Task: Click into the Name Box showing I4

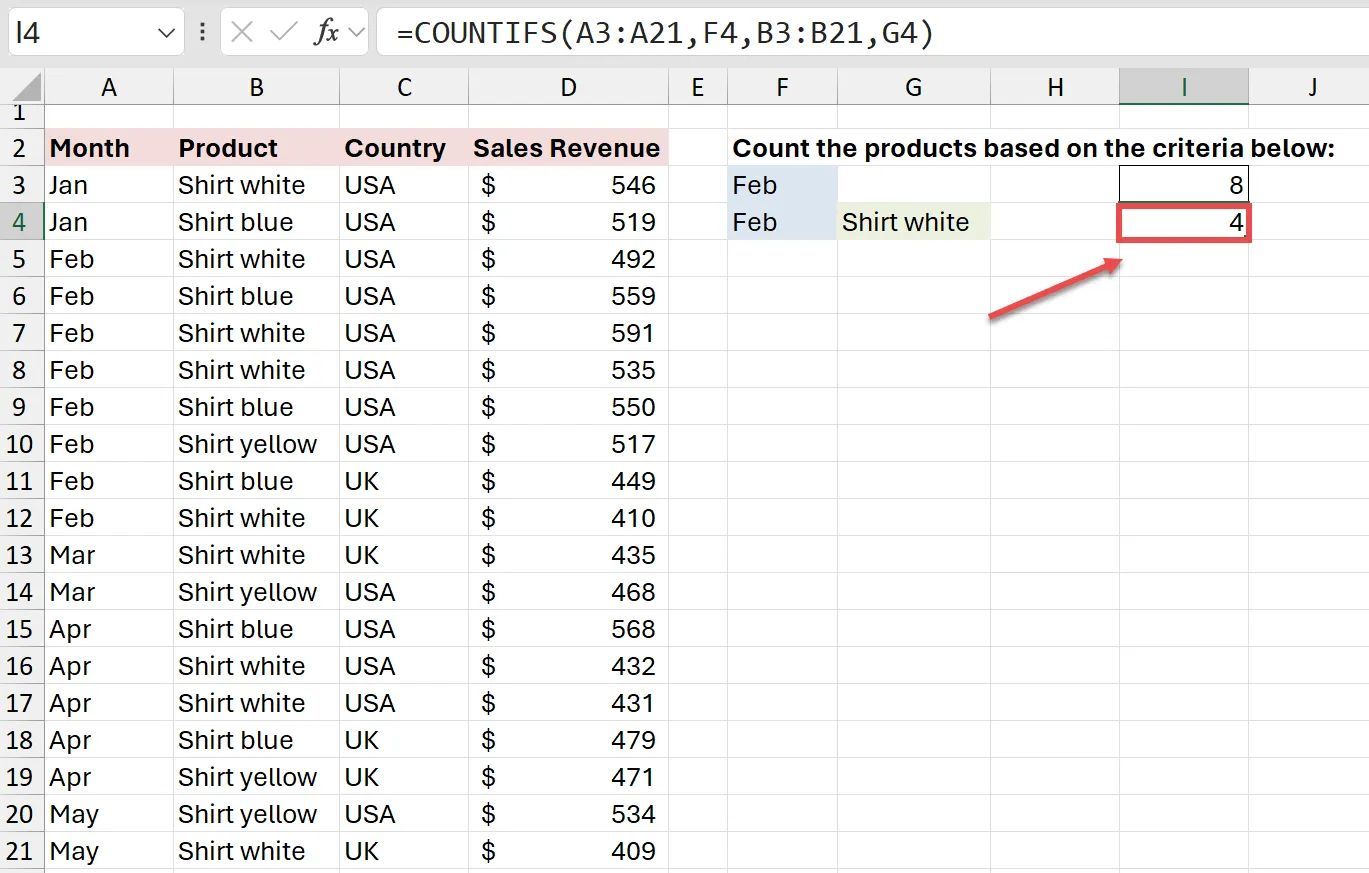Action: (x=80, y=33)
